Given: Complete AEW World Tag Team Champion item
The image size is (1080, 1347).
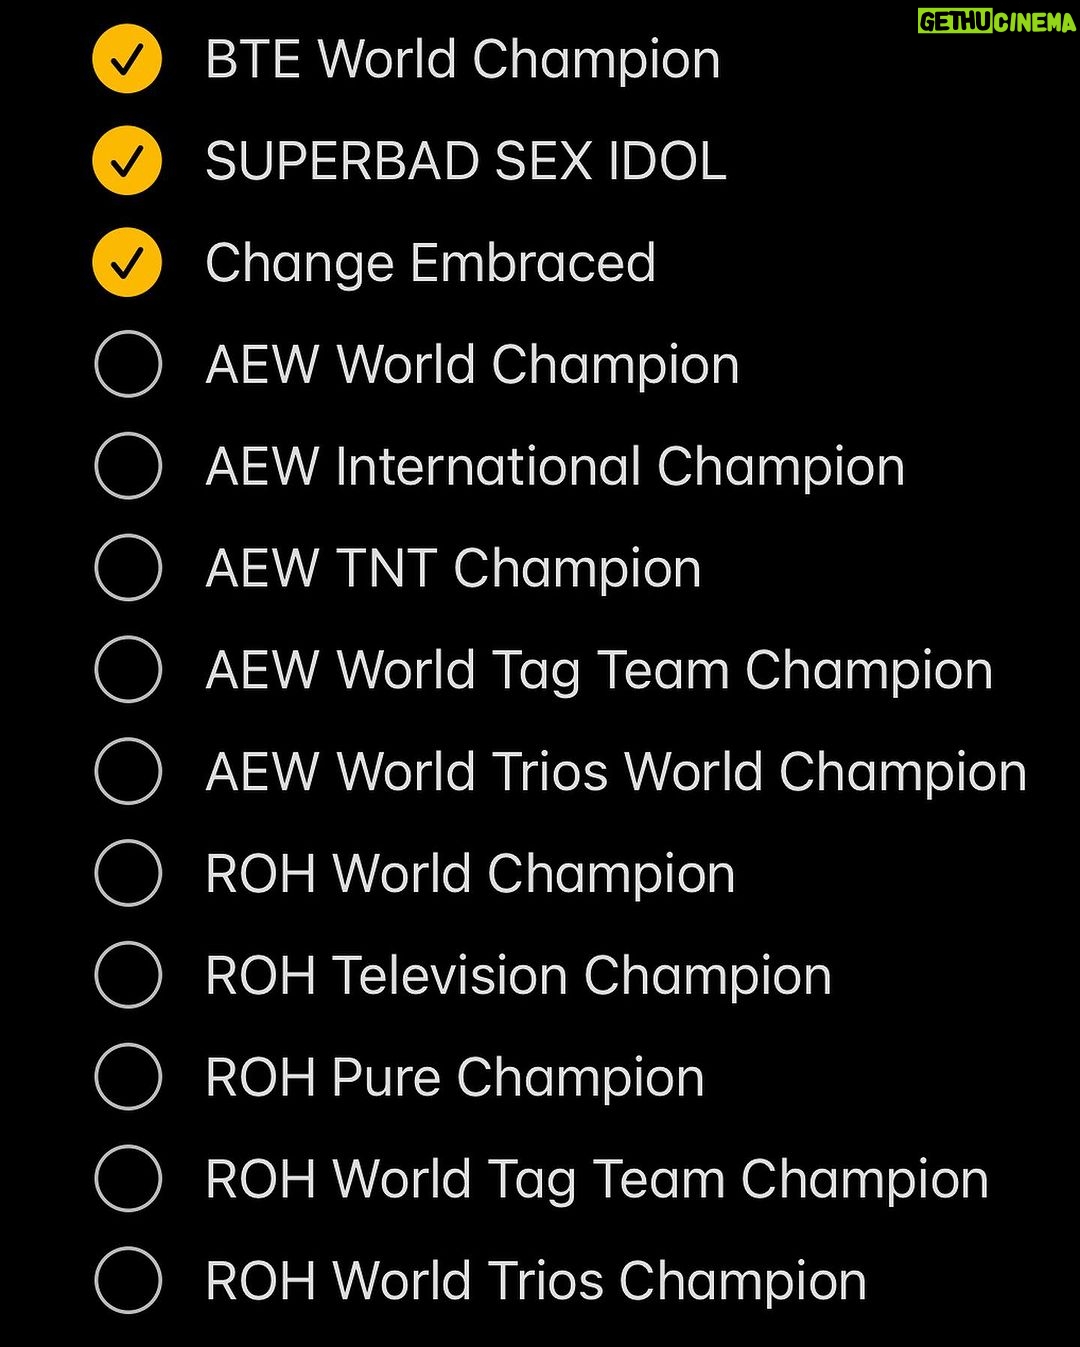Looking at the screenshot, I should [128, 670].
